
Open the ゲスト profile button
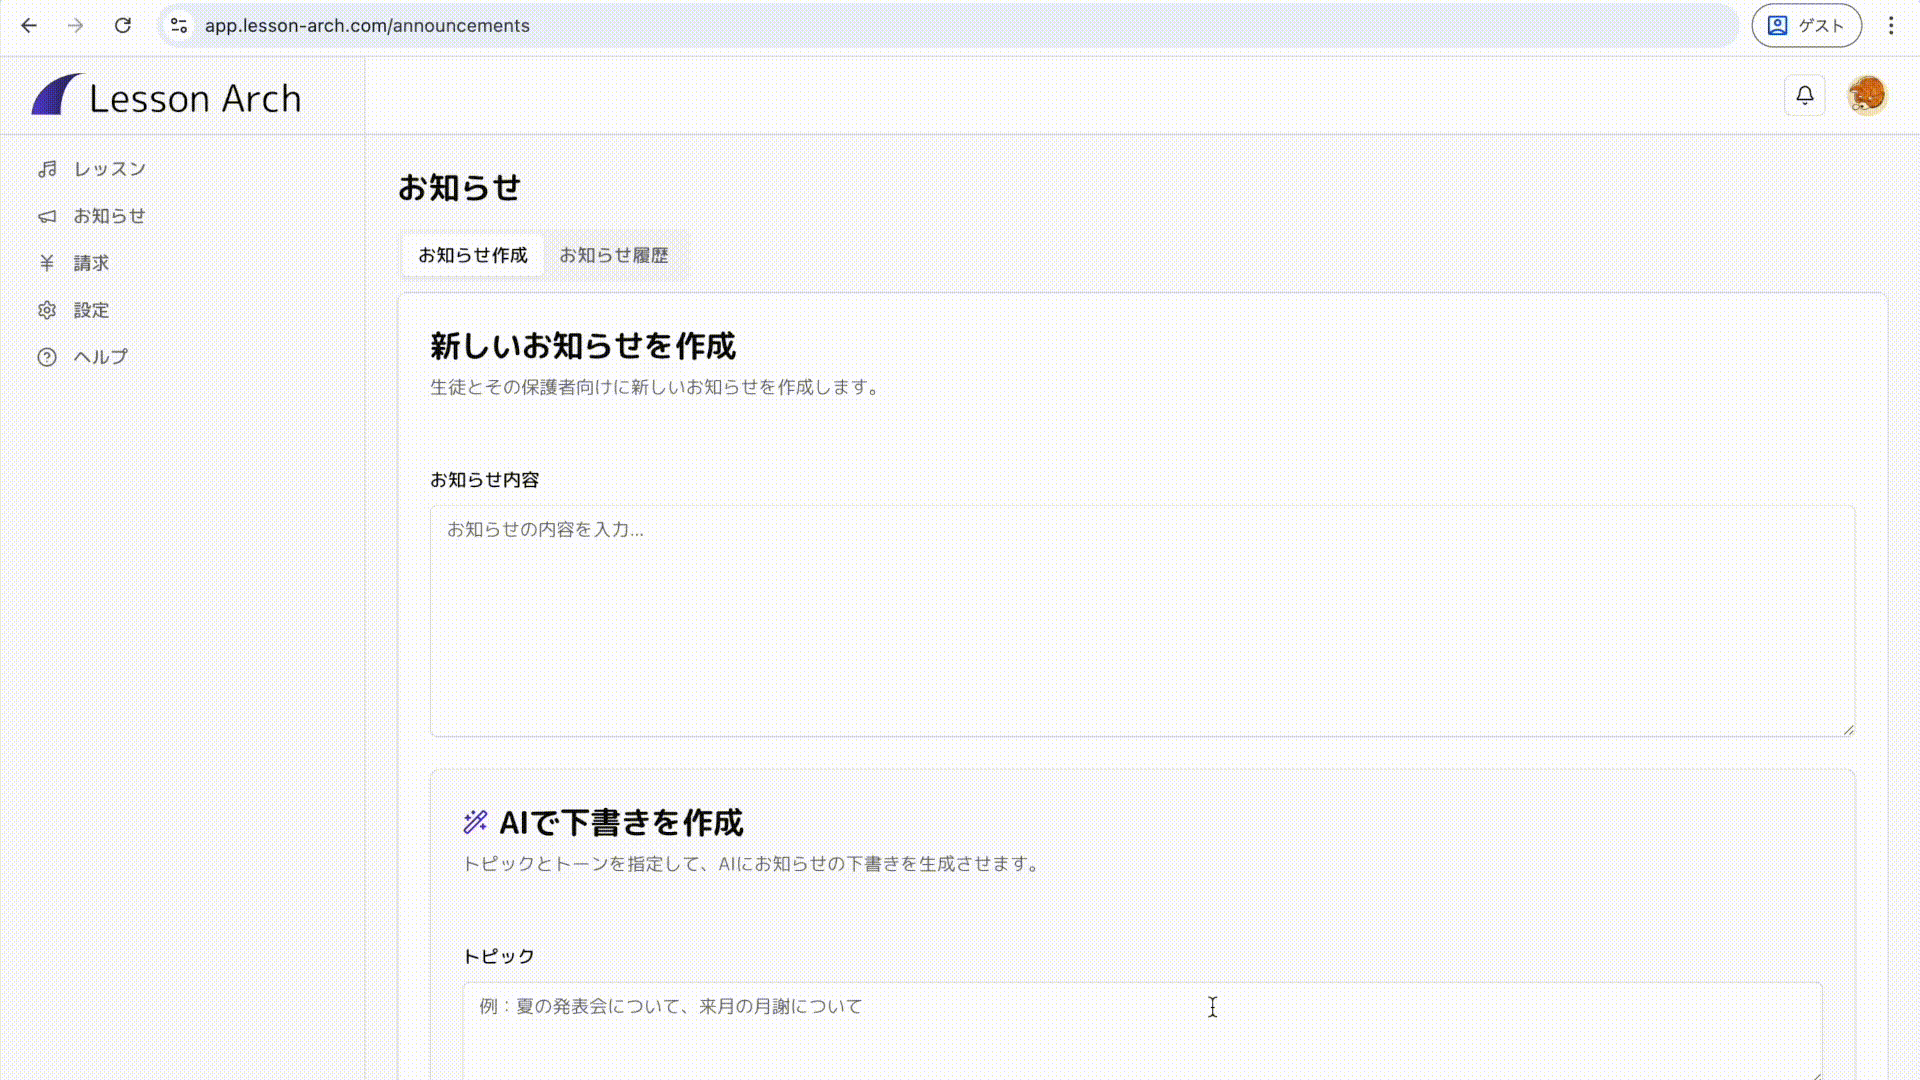point(1806,26)
